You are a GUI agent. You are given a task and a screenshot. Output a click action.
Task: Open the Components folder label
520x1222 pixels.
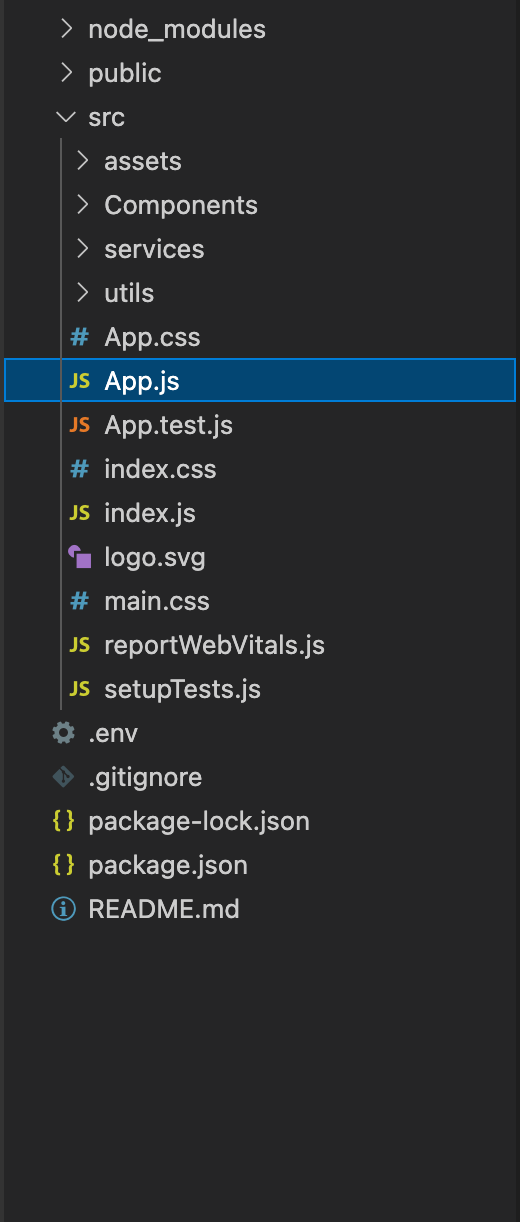[x=181, y=206]
